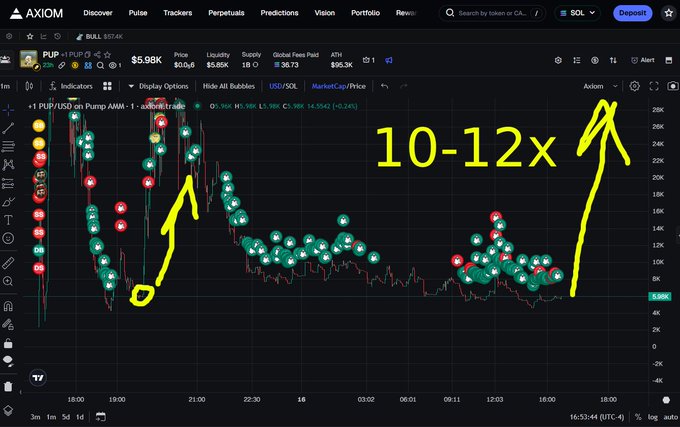
Task: Open the hexagon settings icon in token header
Action: tap(558, 60)
